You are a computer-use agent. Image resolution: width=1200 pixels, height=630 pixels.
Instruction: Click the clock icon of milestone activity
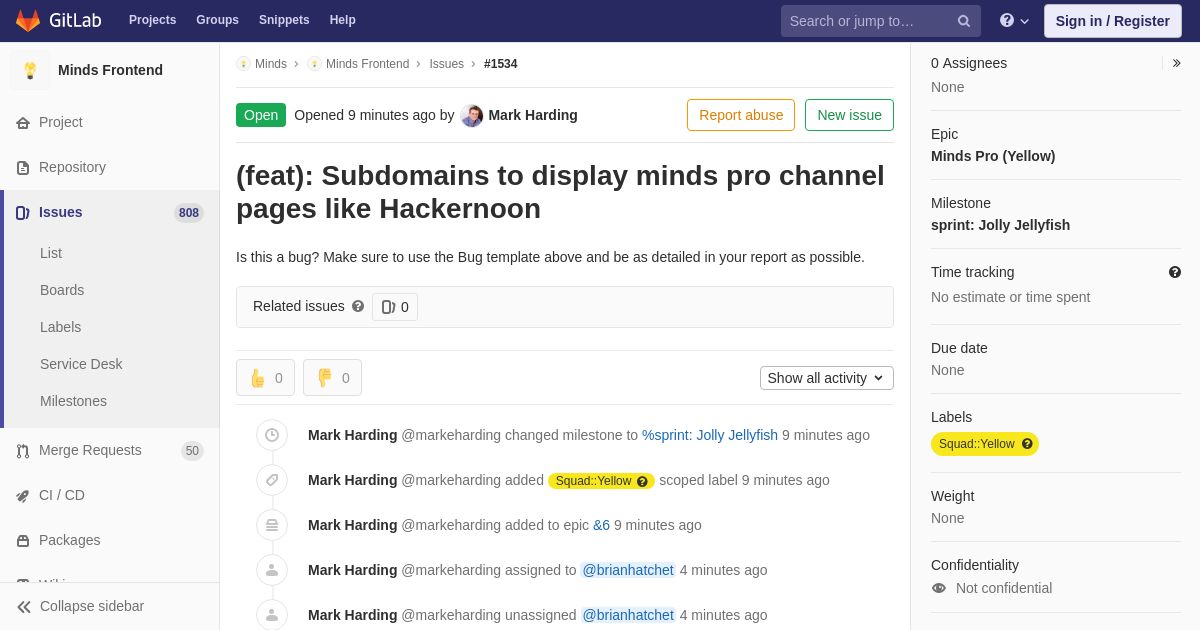272,435
